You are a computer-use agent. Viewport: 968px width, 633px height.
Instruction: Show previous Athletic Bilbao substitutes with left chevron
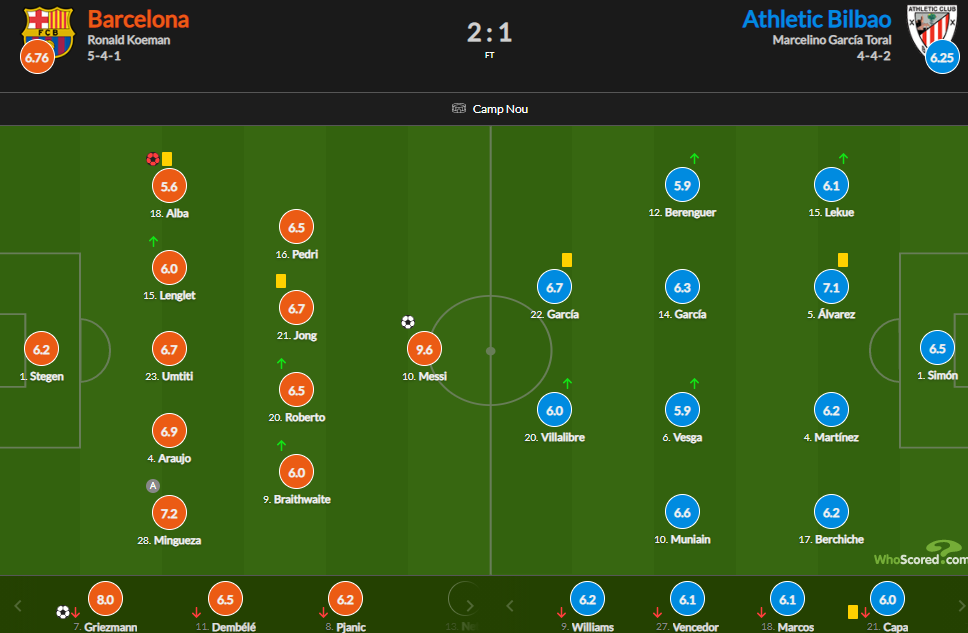click(510, 606)
